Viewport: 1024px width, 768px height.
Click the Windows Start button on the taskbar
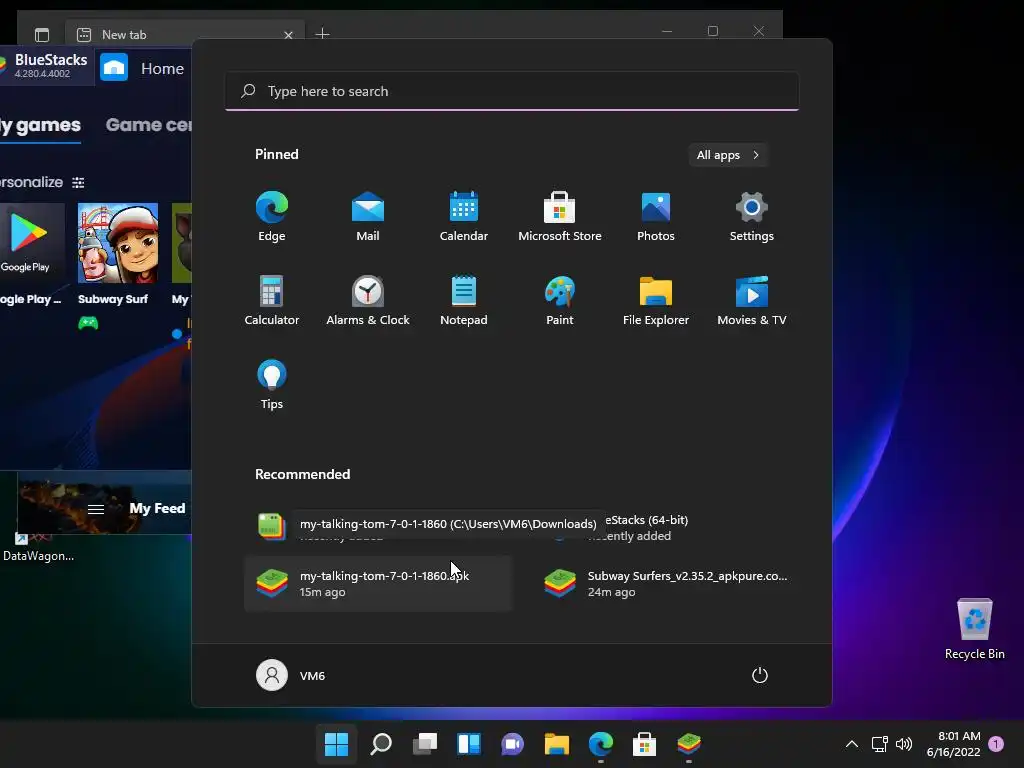click(336, 744)
